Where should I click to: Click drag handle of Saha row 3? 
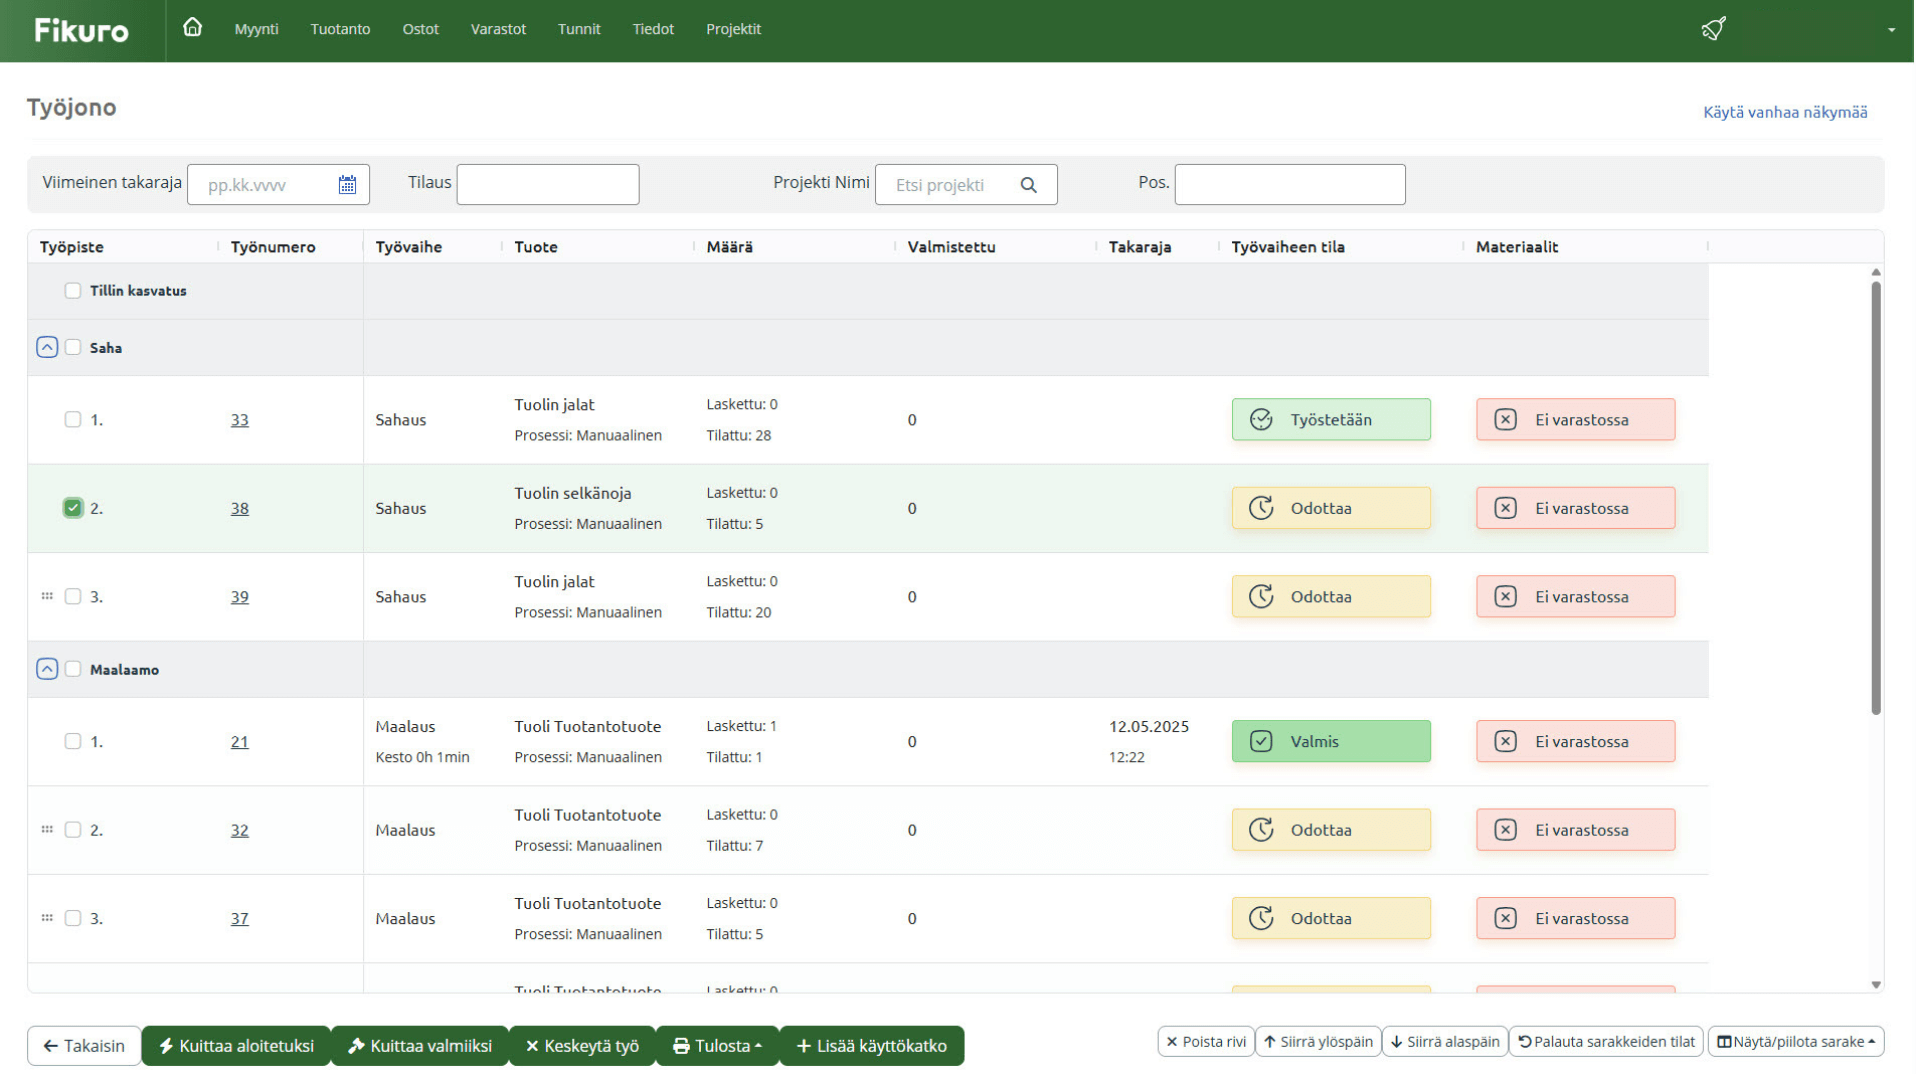(47, 596)
